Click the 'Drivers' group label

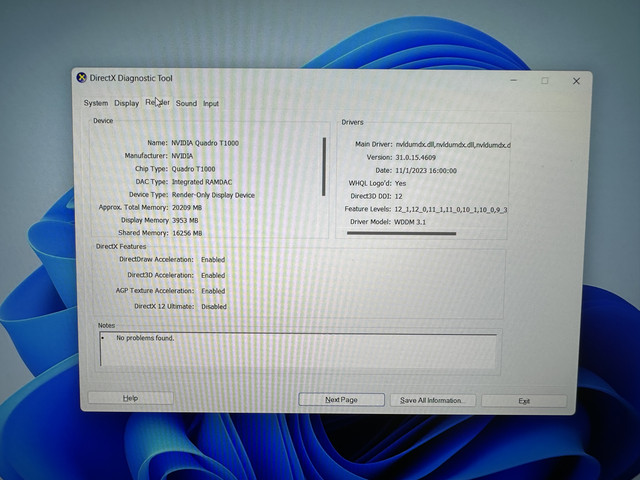352,122
